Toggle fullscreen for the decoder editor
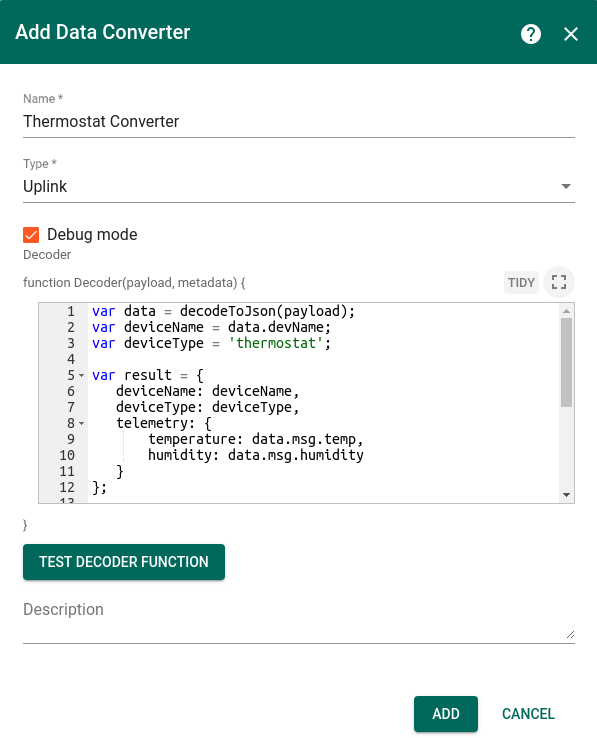 559,282
